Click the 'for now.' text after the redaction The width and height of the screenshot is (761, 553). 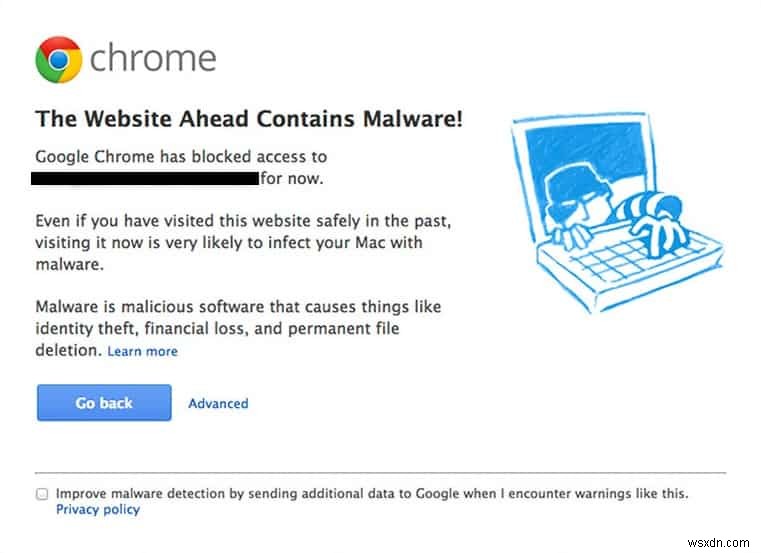click(x=293, y=180)
